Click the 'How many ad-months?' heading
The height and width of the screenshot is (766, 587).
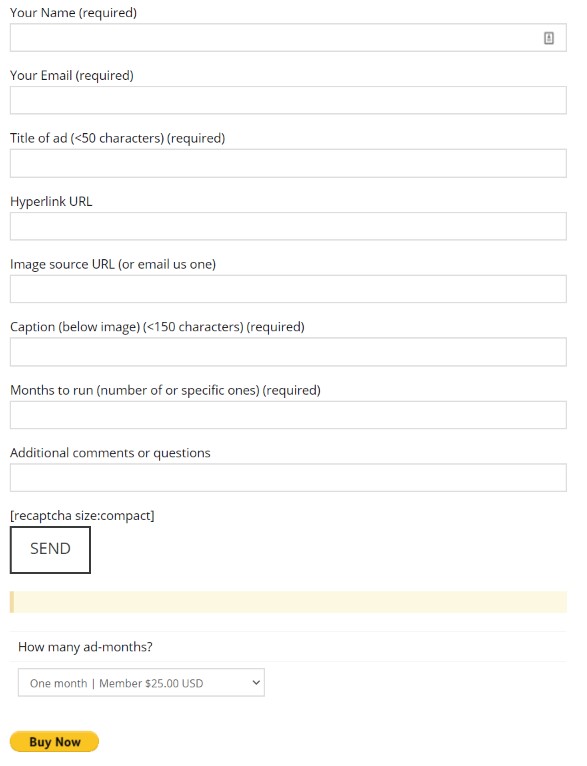[85, 647]
